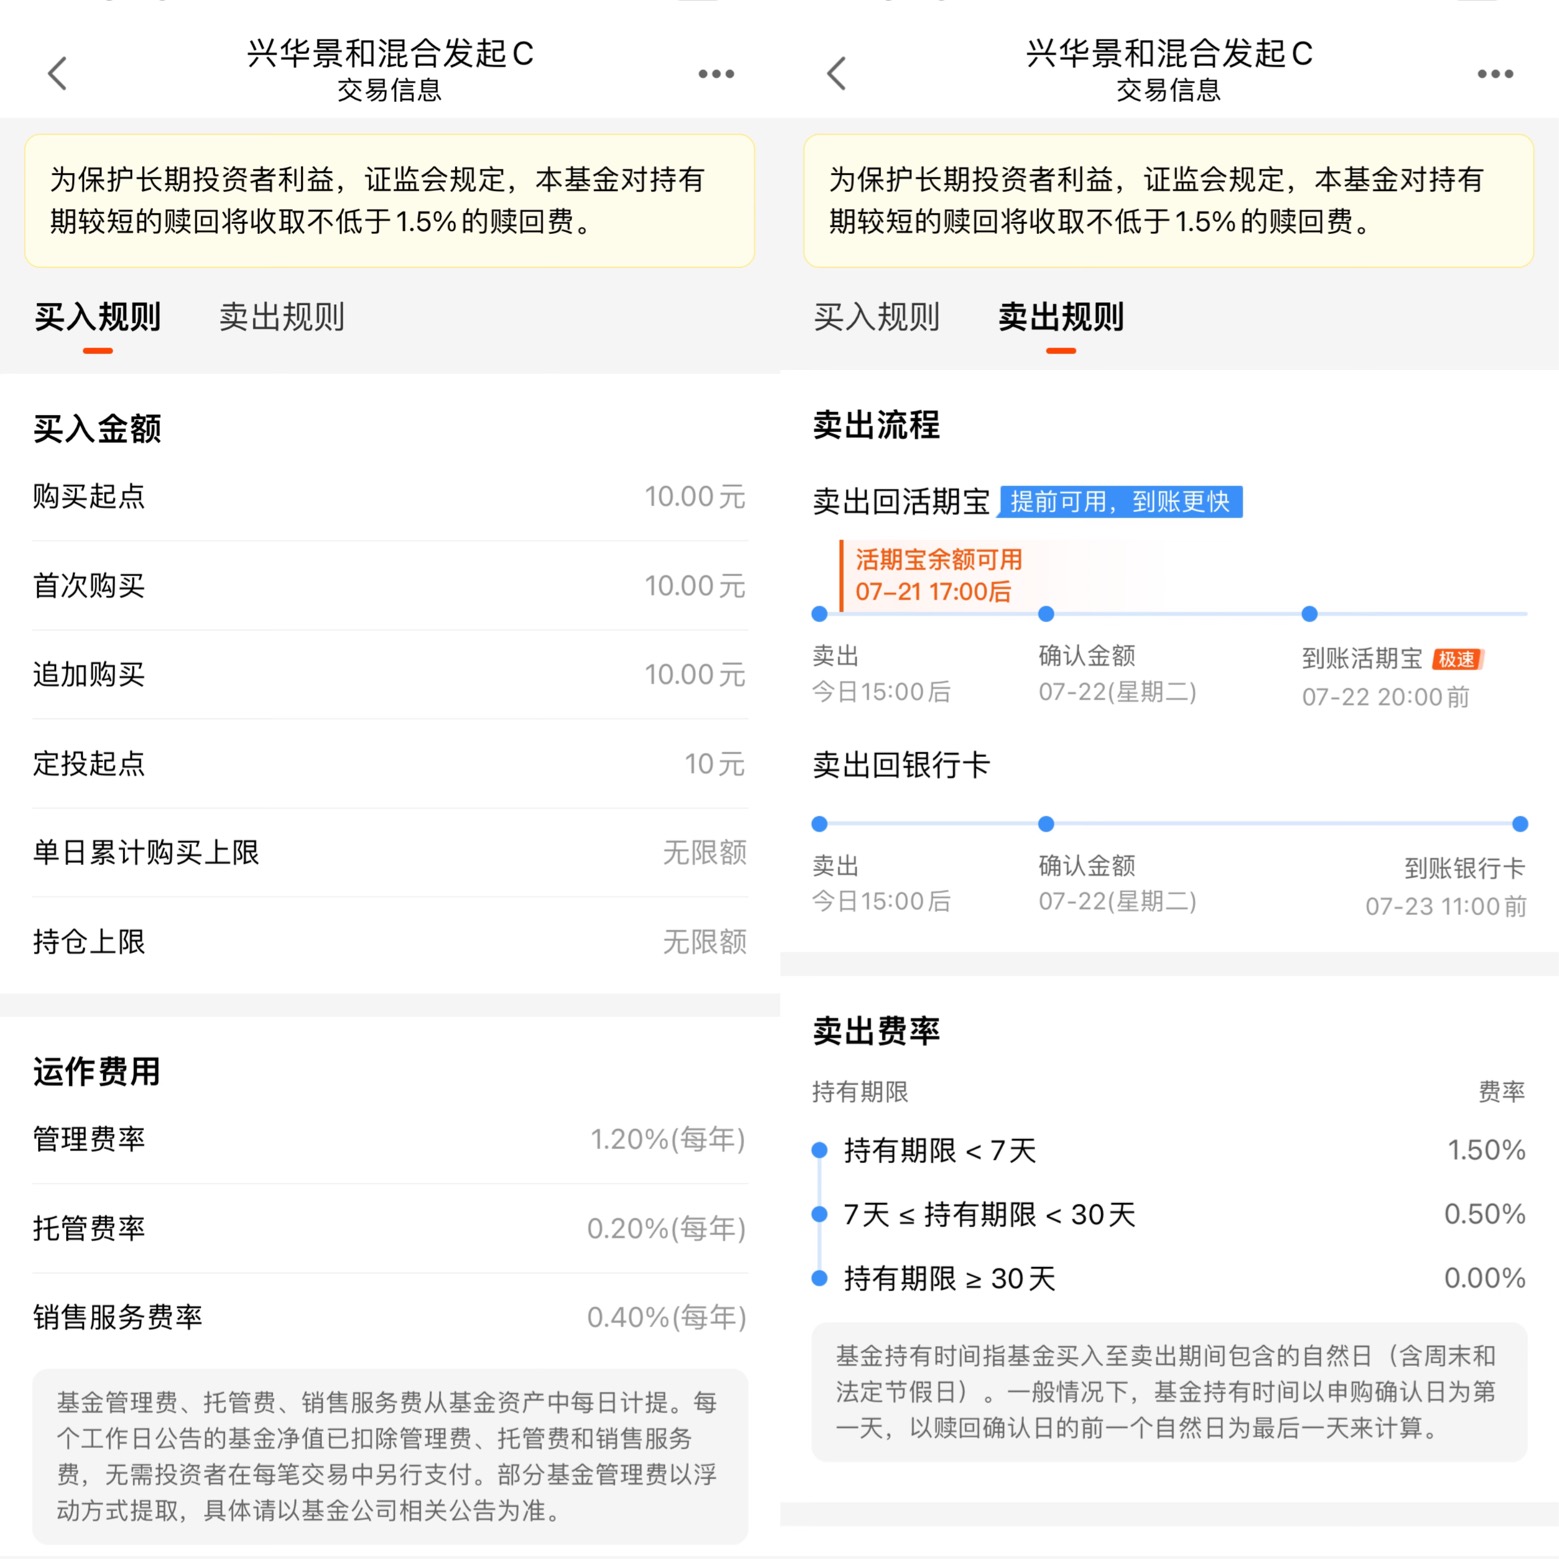Tap the 托管费率 0.20%(每年) row
This screenshot has width=1559, height=1559.
click(390, 1229)
